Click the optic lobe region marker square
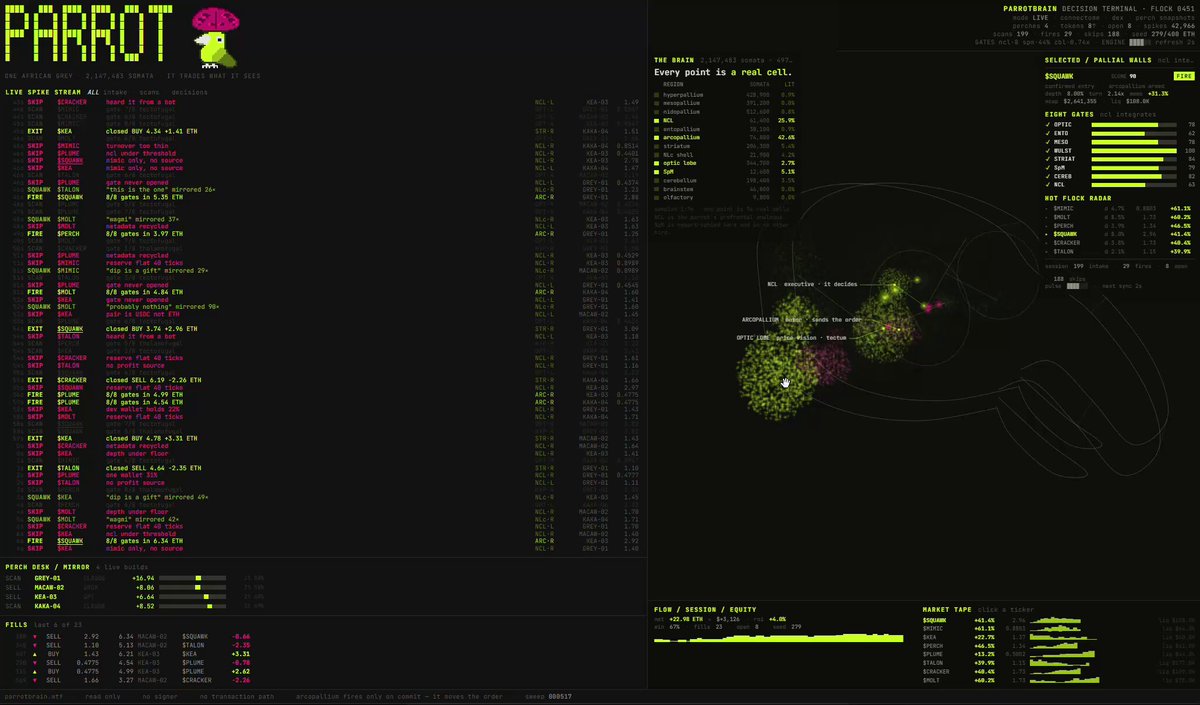 (656, 162)
